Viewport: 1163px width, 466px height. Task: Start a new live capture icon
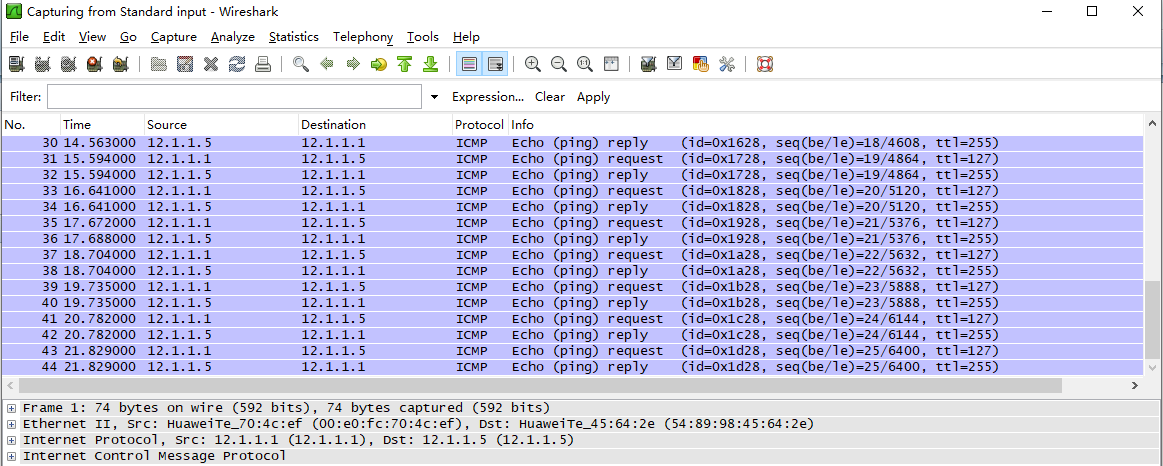[x=68, y=65]
